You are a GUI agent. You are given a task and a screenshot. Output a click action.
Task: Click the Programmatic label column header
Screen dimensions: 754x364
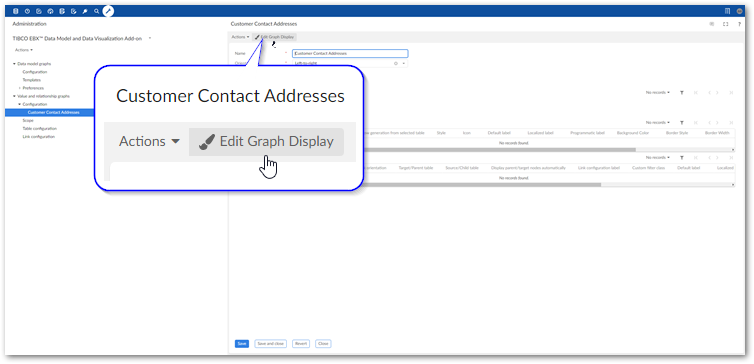pyautogui.click(x=588, y=132)
